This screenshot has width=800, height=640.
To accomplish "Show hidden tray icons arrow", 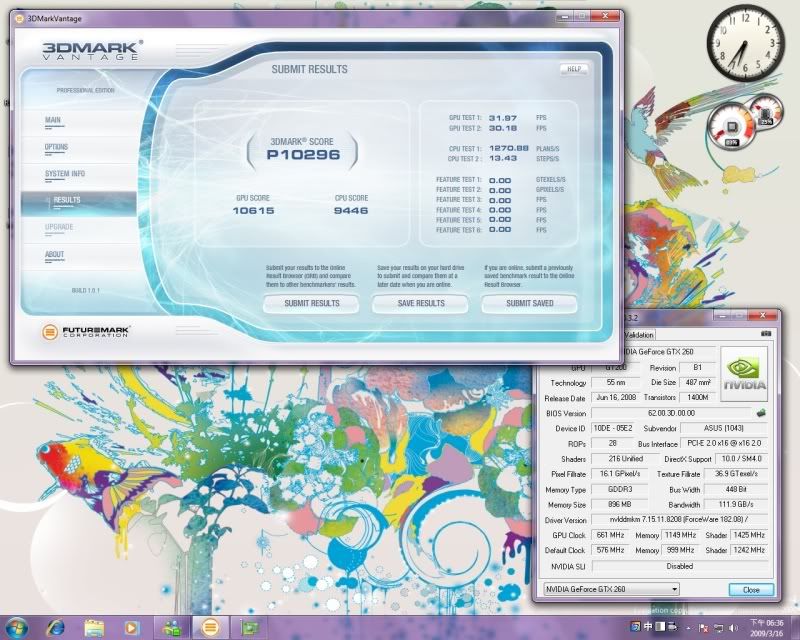I will click(688, 628).
